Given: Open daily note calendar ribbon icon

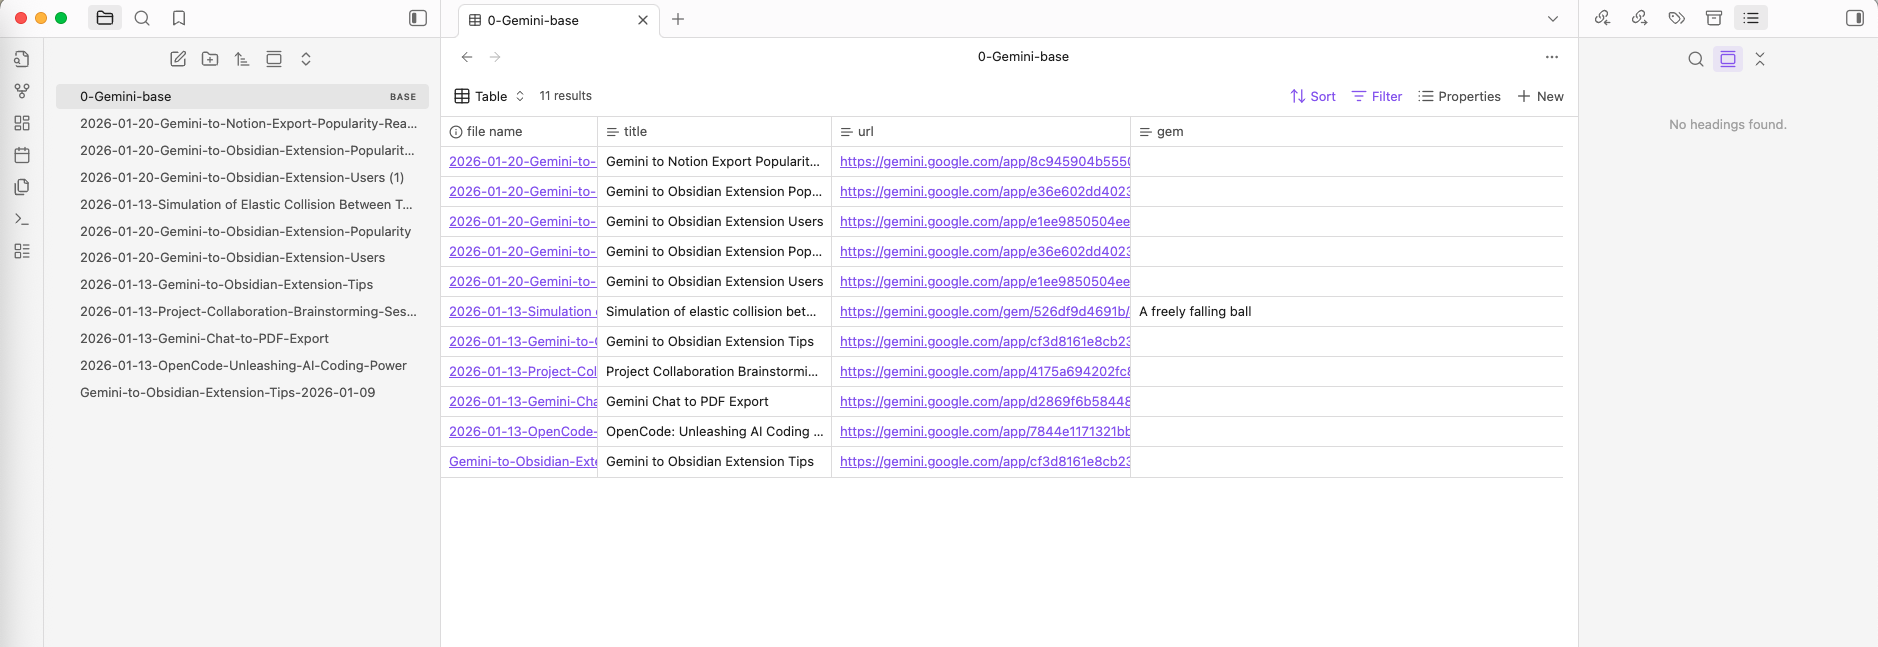Looking at the screenshot, I should click(x=22, y=155).
